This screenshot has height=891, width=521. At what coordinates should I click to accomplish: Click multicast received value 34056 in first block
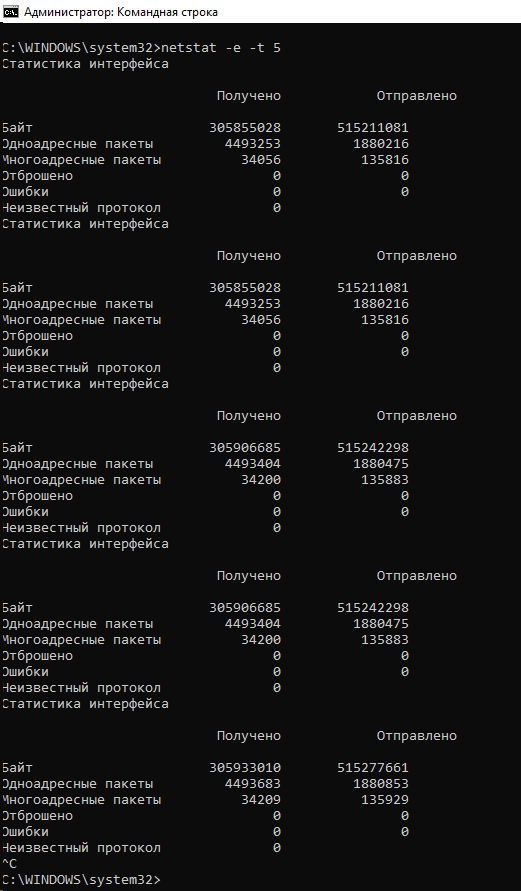pyautogui.click(x=261, y=160)
